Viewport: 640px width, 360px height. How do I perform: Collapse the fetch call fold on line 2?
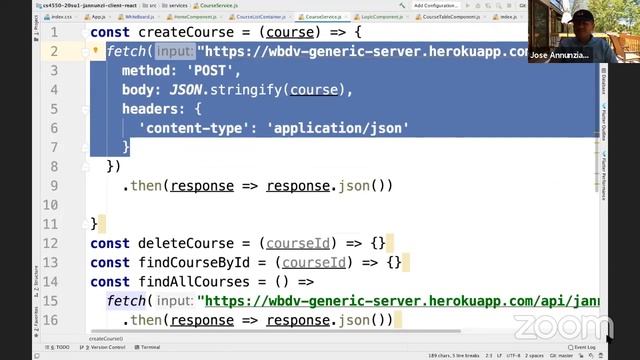click(85, 52)
